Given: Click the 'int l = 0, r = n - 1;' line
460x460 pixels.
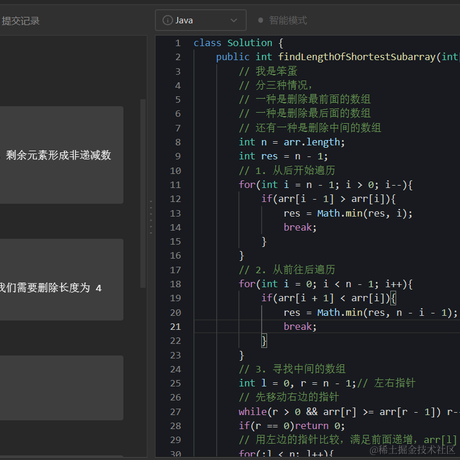Looking at the screenshot, I should 297,383.
